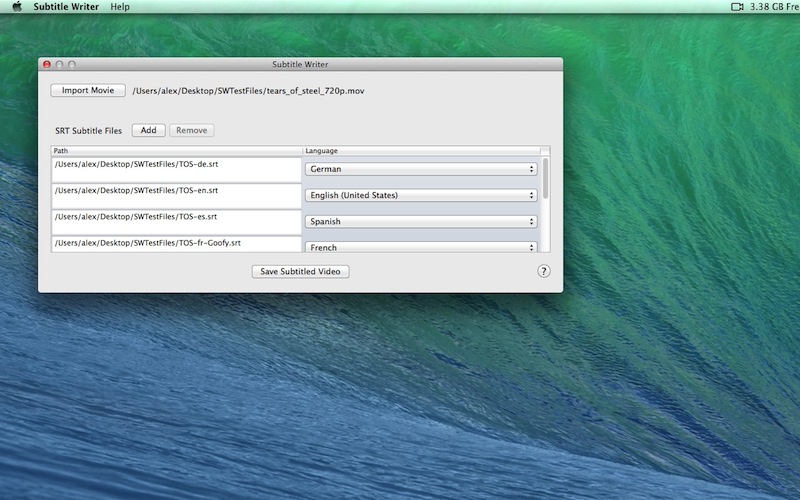Click the SRT Subtitle Files label

89,131
